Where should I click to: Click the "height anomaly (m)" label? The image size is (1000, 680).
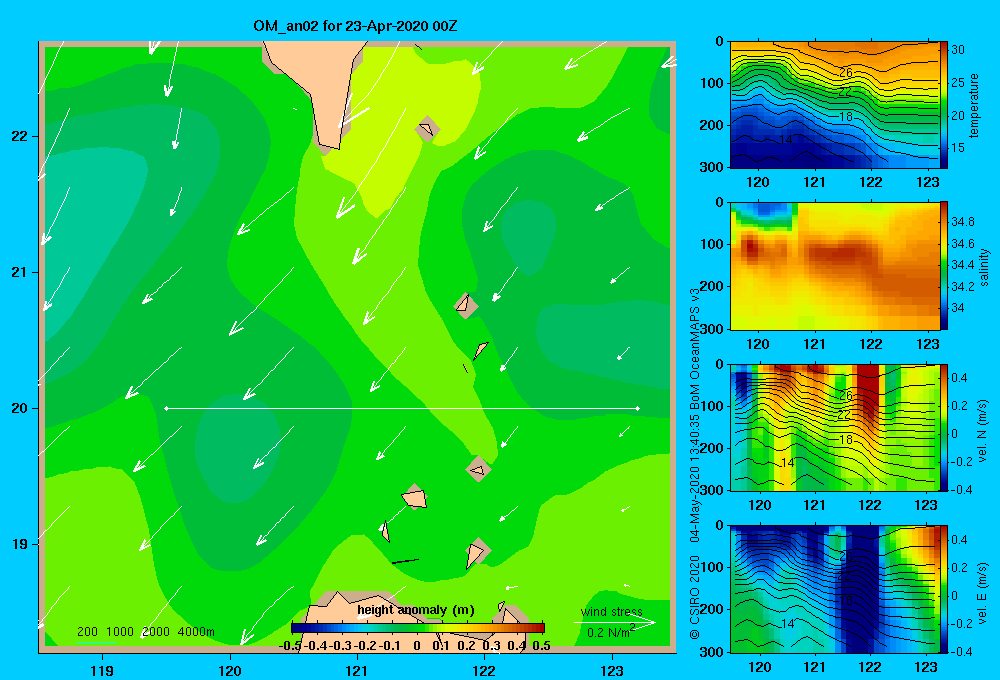click(x=416, y=610)
